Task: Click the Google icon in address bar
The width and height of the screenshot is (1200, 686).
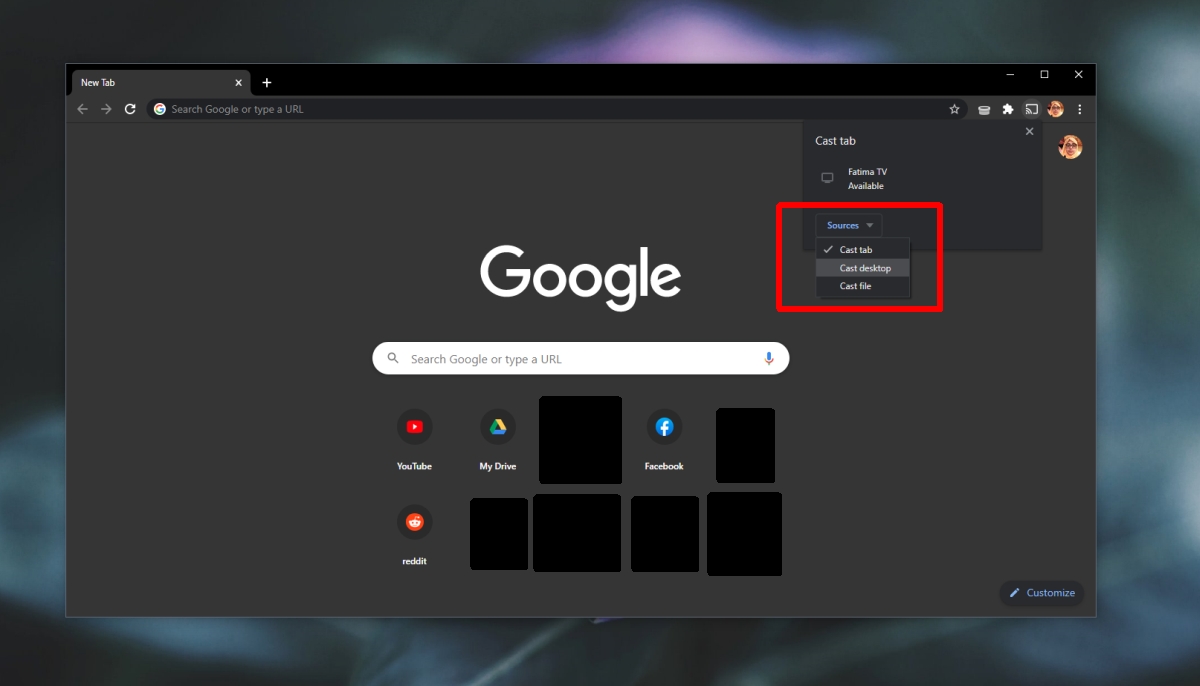Action: [x=160, y=109]
